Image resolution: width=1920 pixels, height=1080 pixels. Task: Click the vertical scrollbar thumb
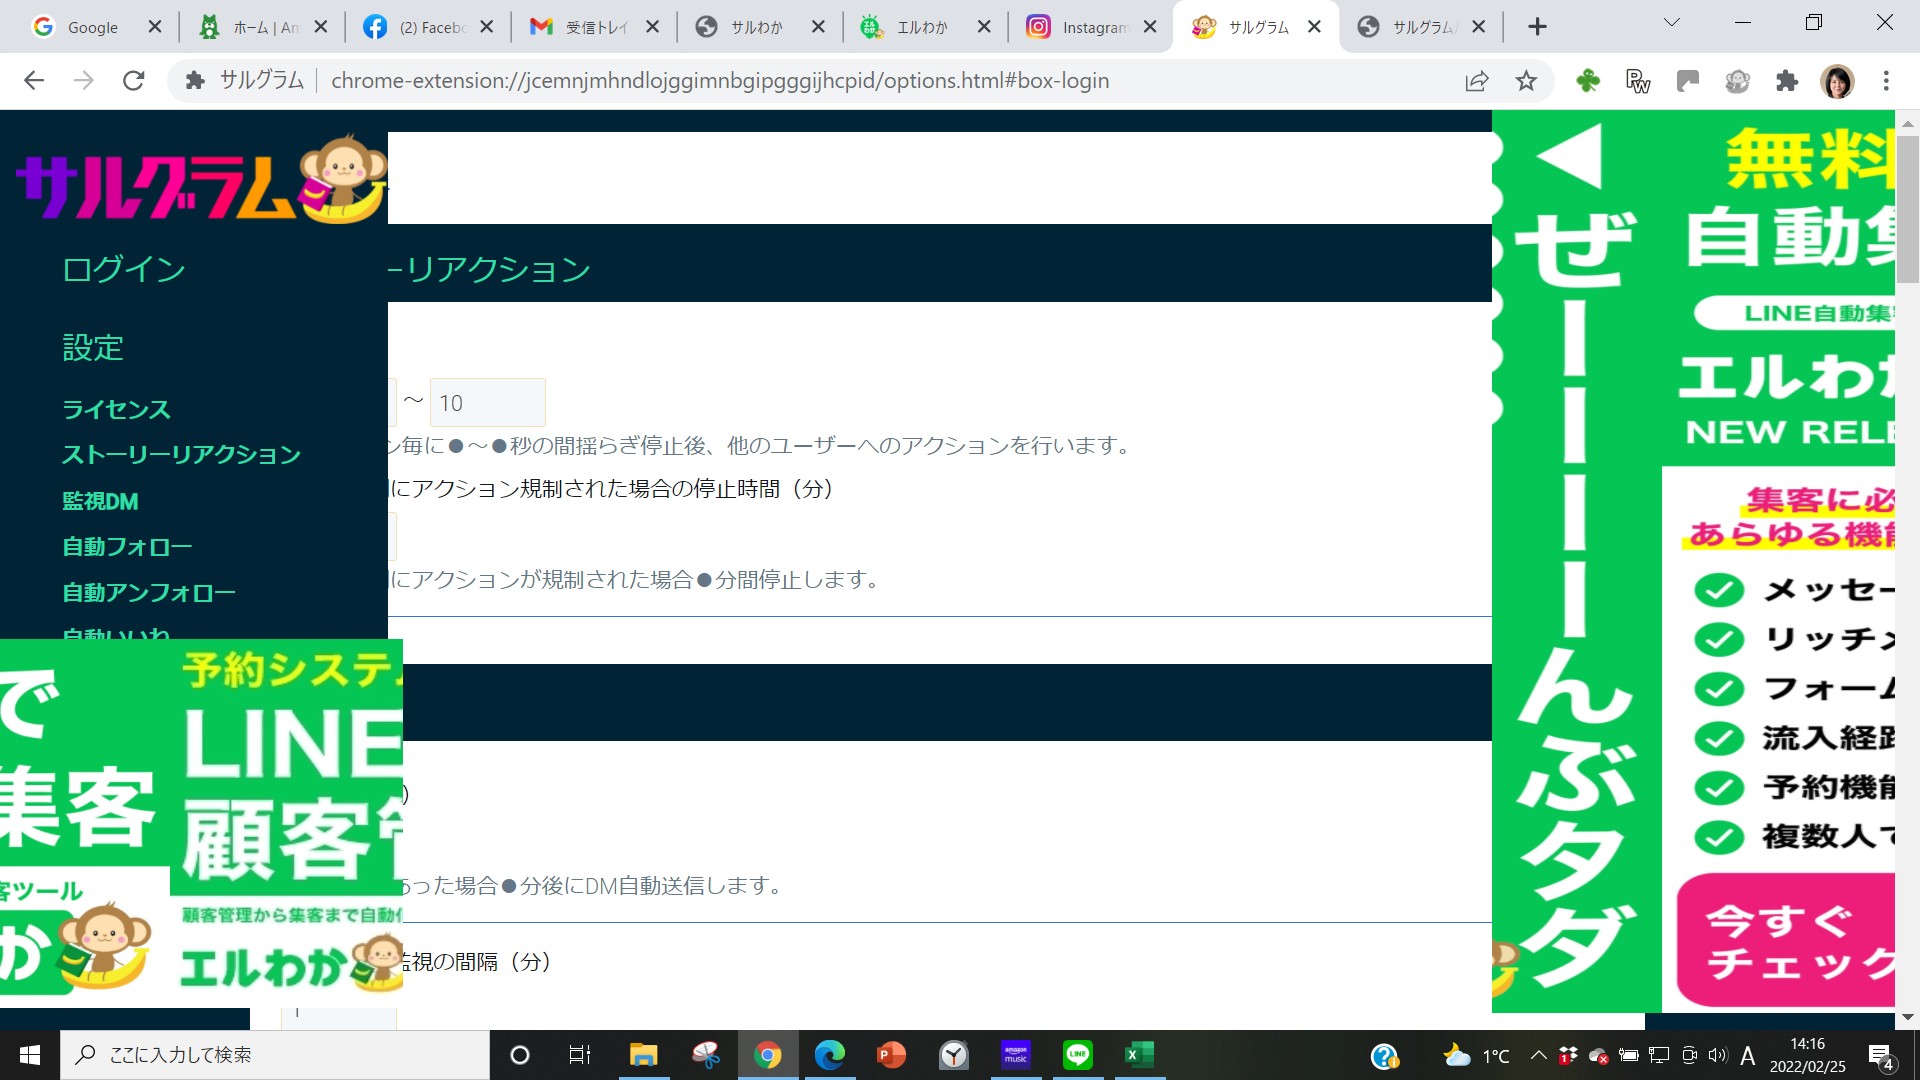point(1908,210)
